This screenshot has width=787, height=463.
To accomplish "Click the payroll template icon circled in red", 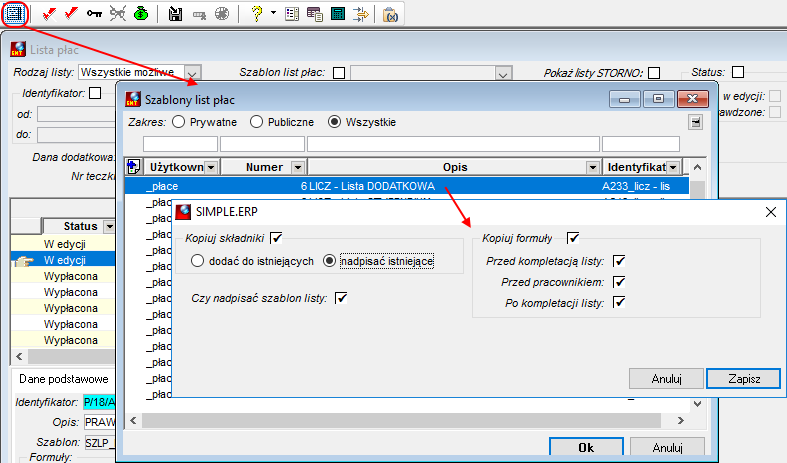I will [x=14, y=14].
